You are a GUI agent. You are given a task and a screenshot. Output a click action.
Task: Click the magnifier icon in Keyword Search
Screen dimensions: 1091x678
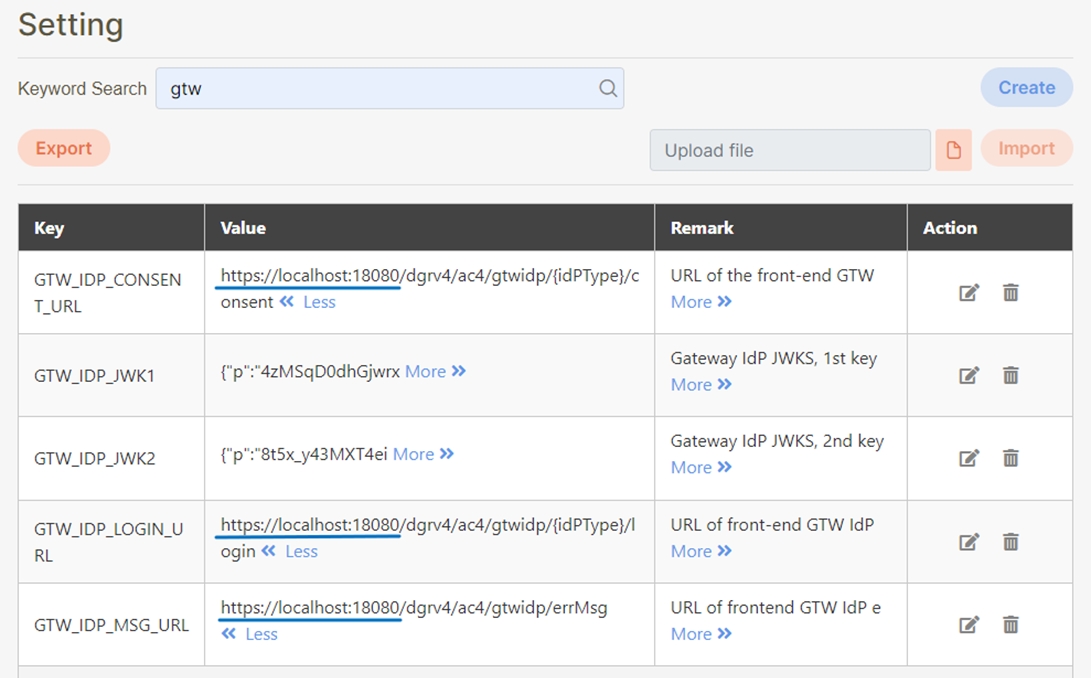pyautogui.click(x=608, y=88)
